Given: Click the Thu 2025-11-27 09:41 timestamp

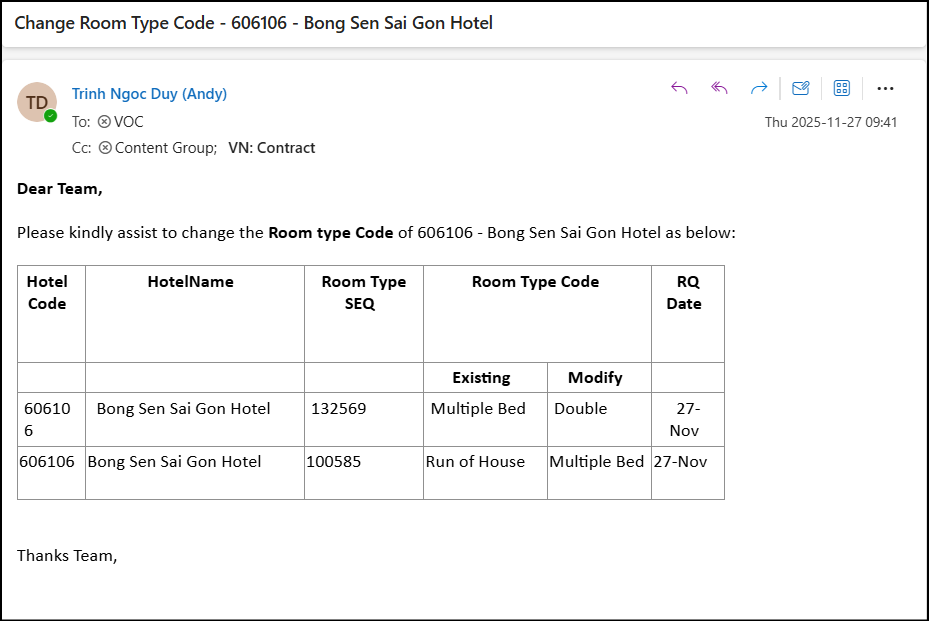Looking at the screenshot, I should point(831,122).
